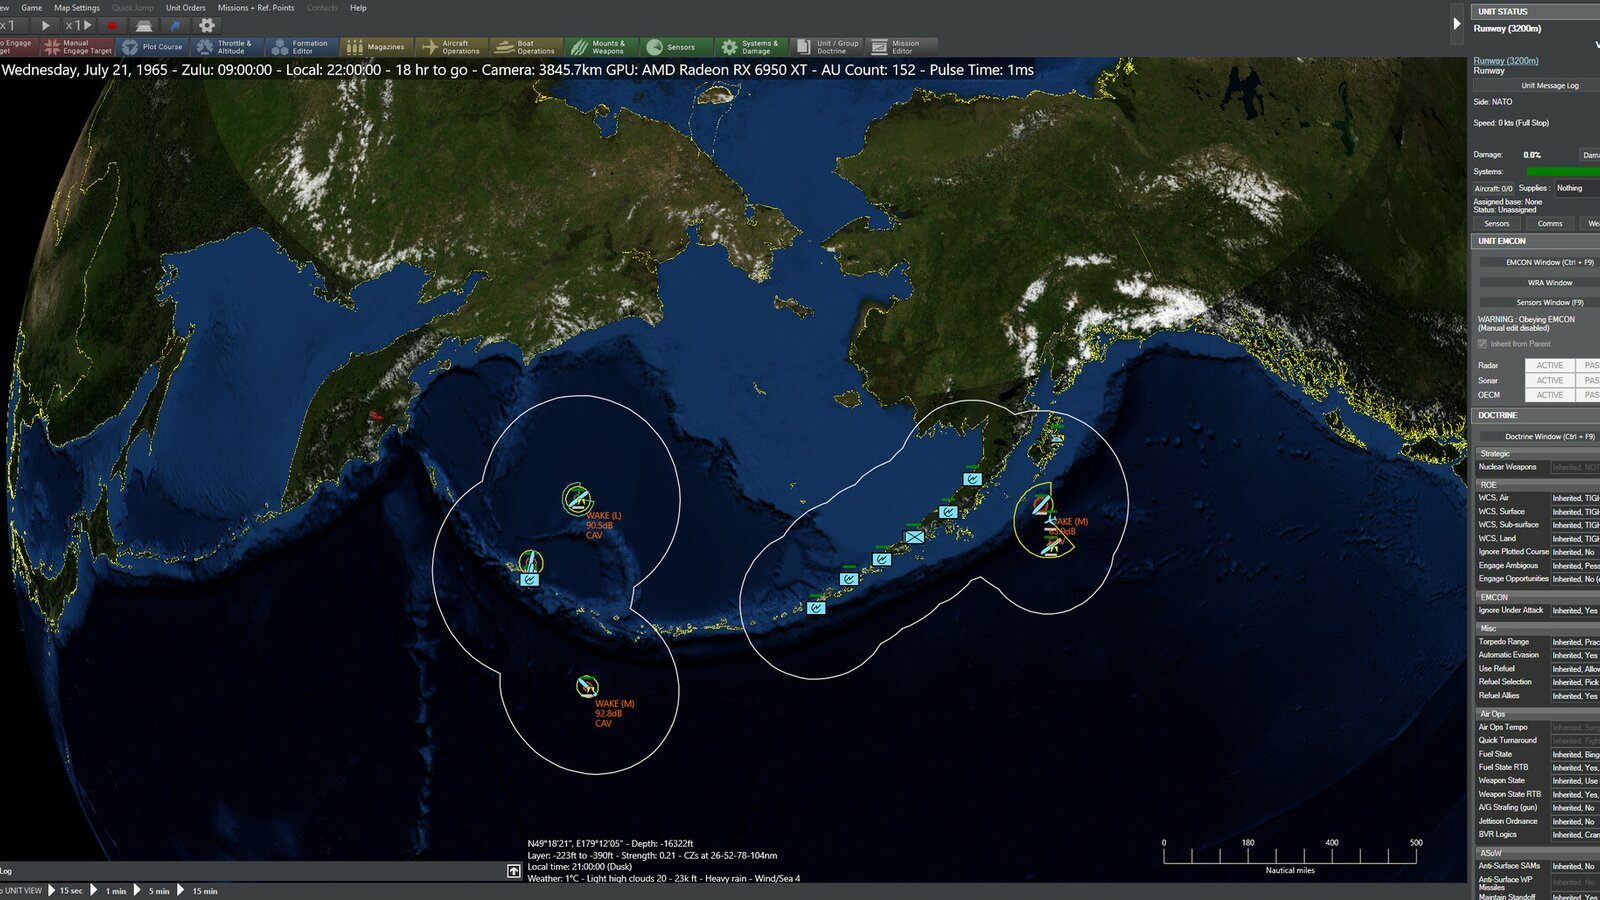1600x900 pixels.
Task: Collapse the right side panel arrow
Action: (1456, 24)
